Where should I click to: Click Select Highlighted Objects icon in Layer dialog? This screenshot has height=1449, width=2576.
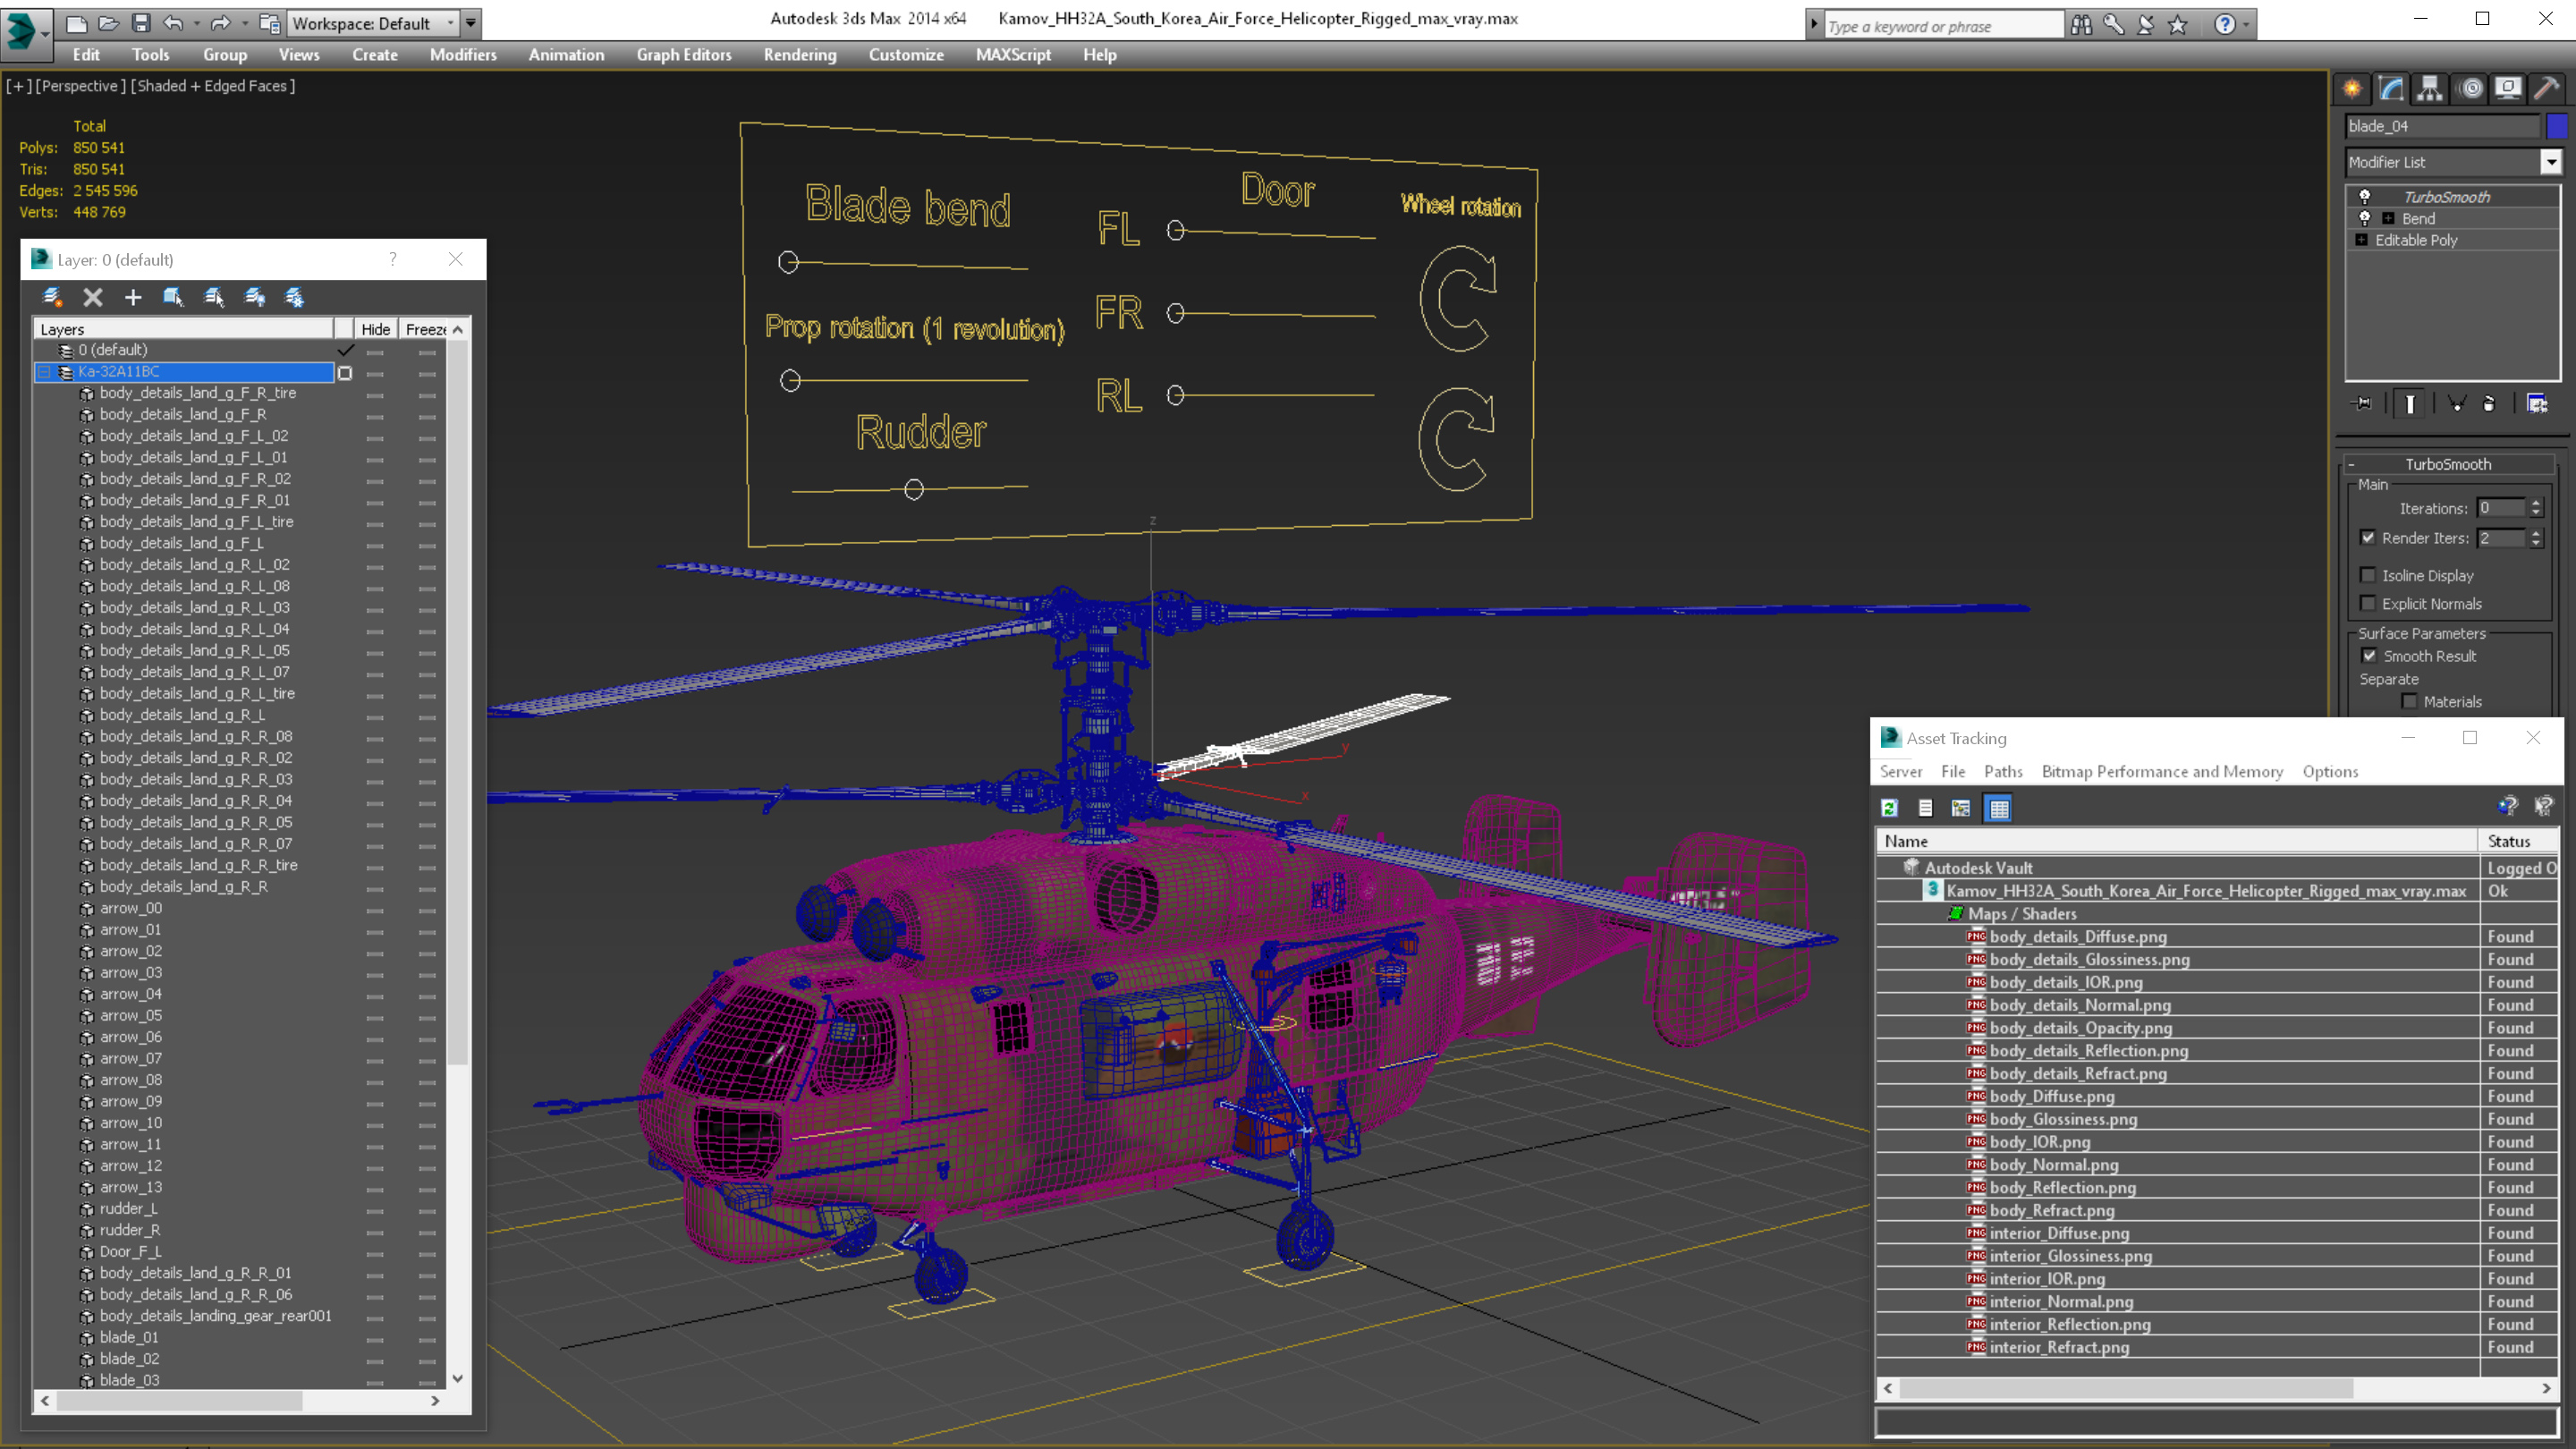[x=173, y=297]
